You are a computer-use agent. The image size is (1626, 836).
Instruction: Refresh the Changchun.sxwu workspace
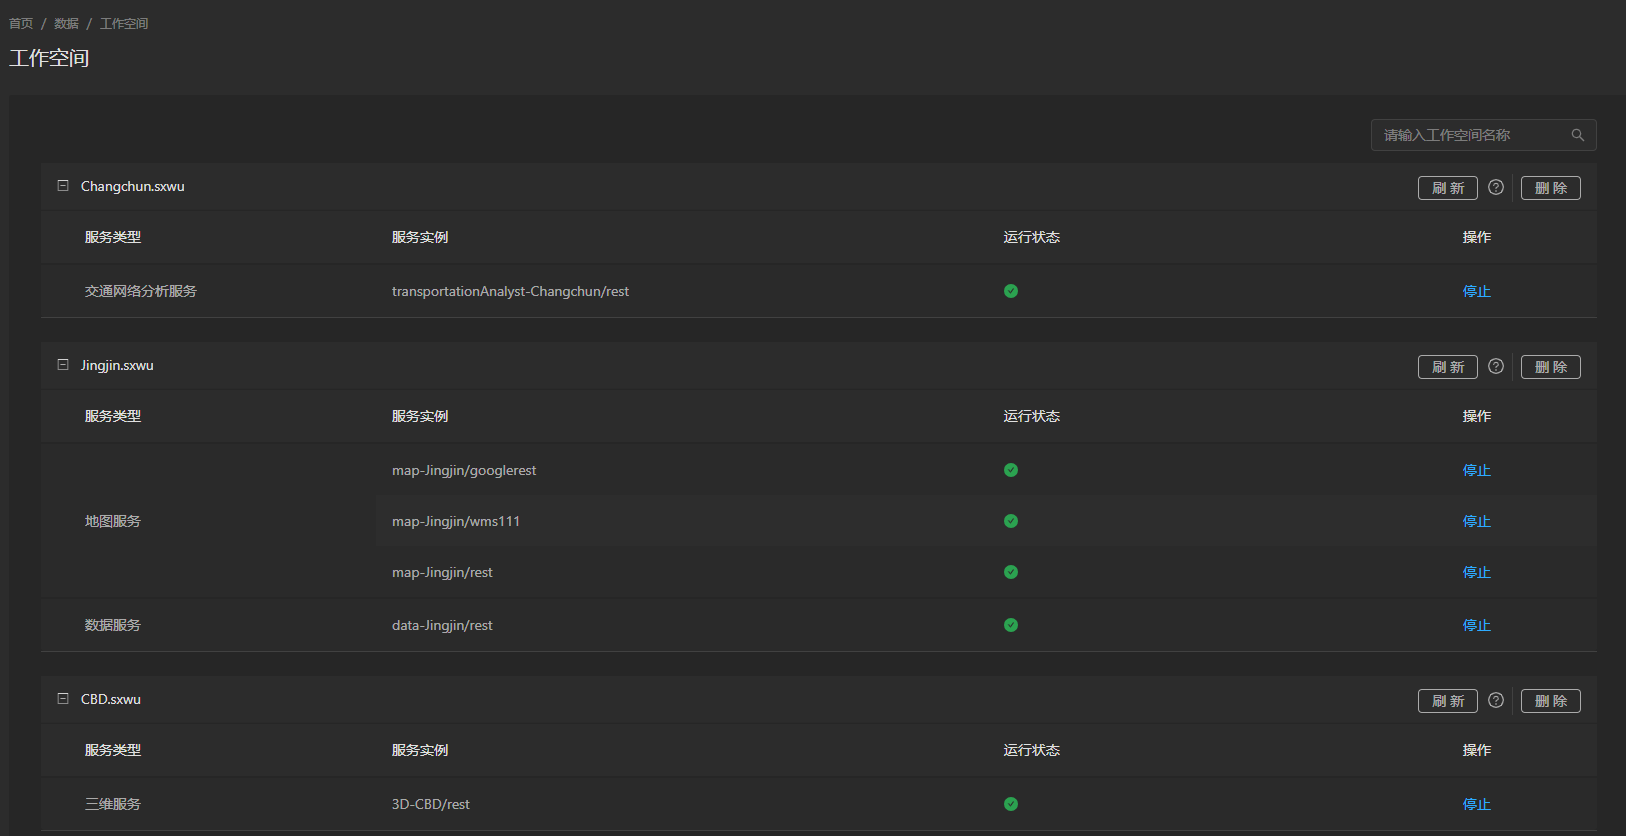pyautogui.click(x=1447, y=188)
